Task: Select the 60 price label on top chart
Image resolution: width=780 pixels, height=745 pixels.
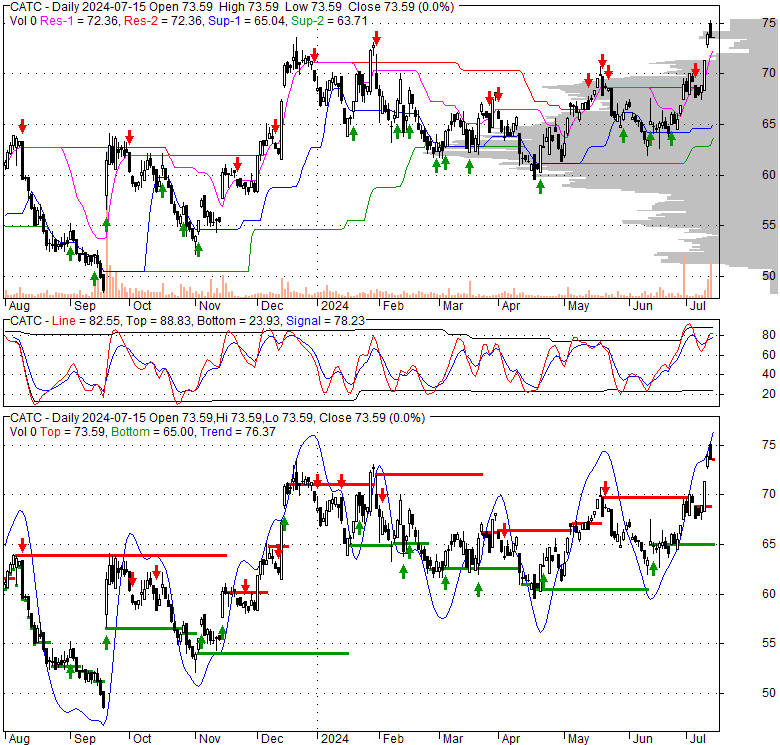Action: point(769,175)
